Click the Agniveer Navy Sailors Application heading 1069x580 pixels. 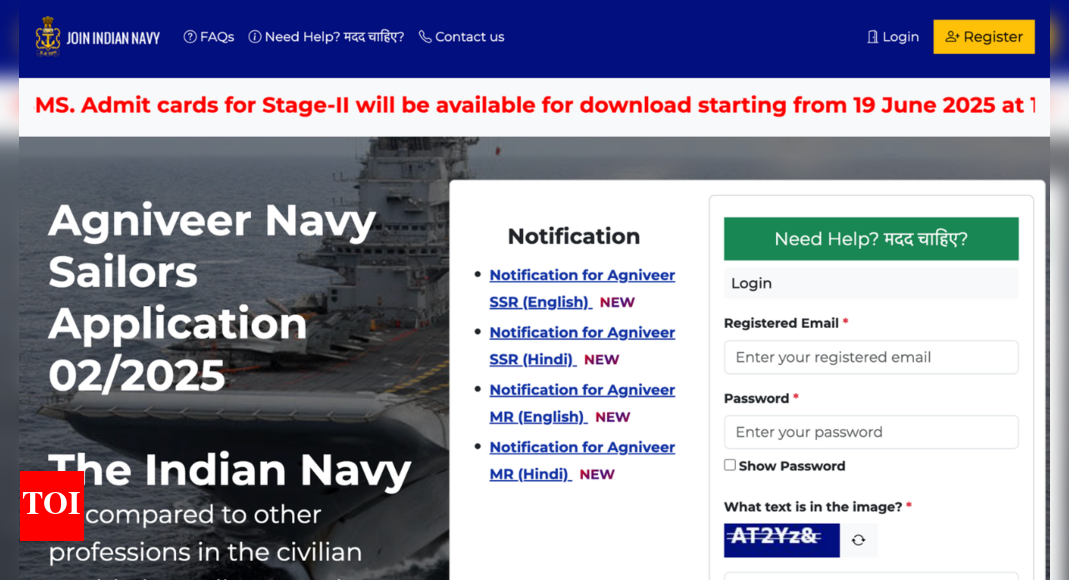coord(212,297)
